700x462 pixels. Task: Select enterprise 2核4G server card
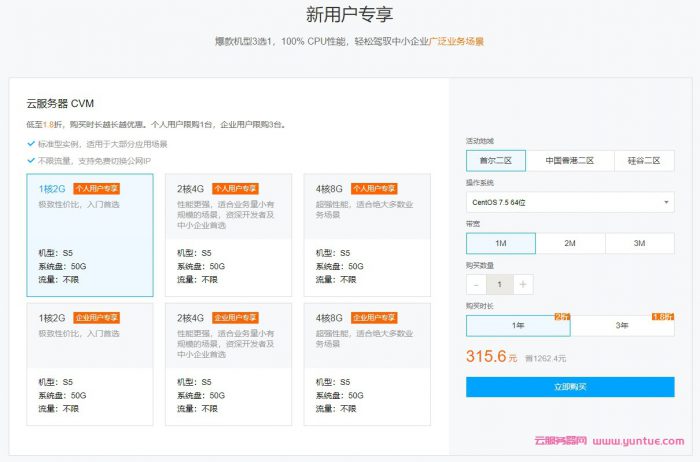tap(228, 364)
